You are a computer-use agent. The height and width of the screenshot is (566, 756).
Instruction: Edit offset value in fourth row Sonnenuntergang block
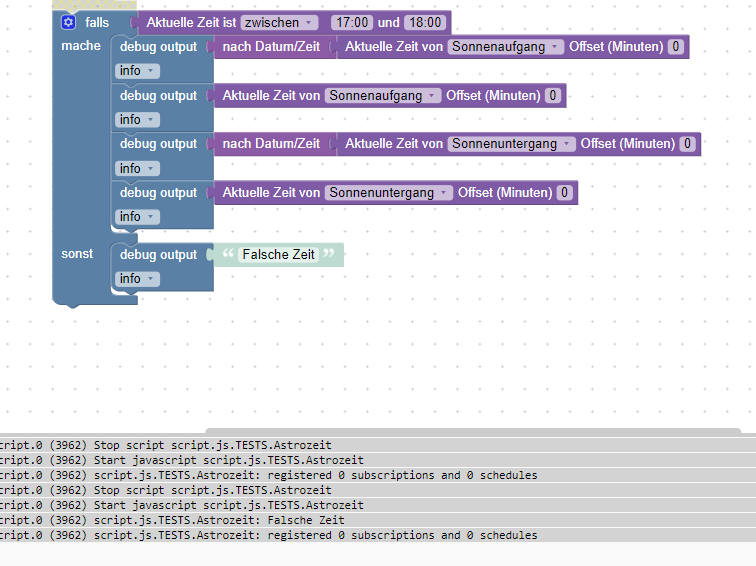[x=564, y=193]
